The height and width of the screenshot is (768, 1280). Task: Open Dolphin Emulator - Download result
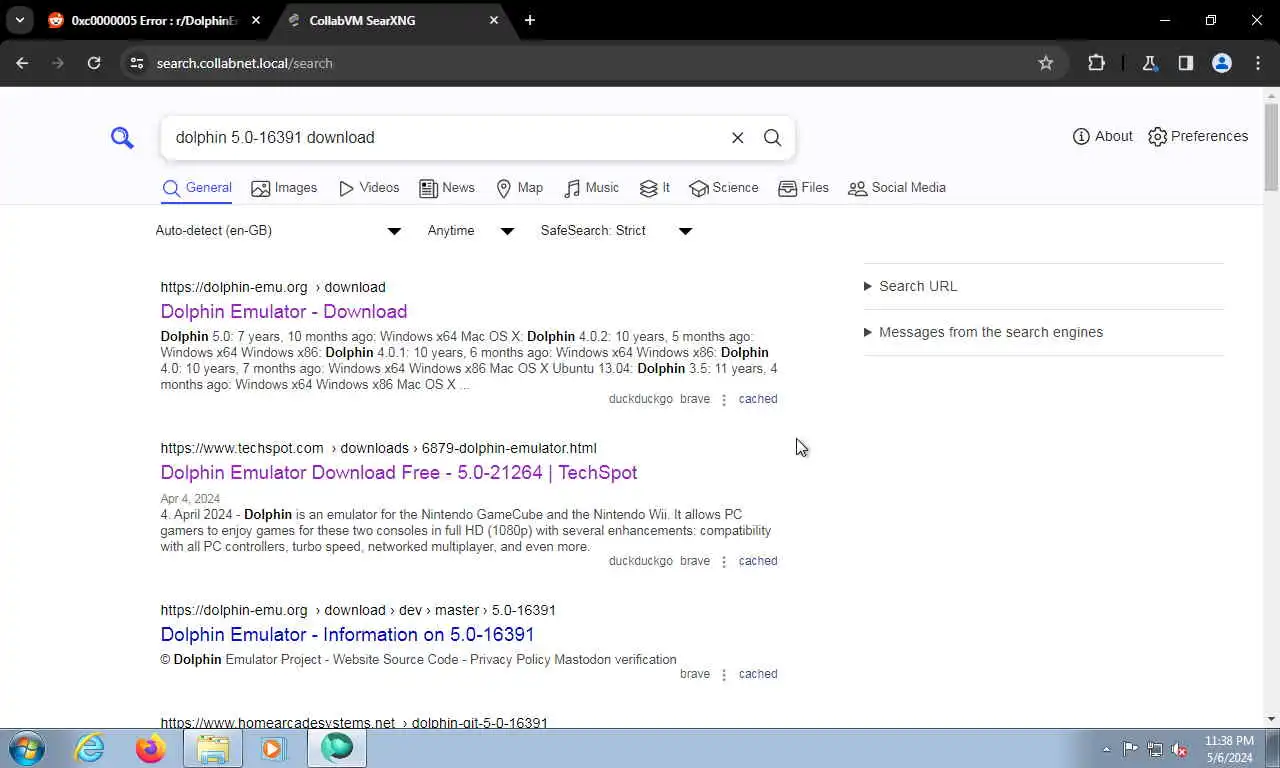click(x=284, y=312)
